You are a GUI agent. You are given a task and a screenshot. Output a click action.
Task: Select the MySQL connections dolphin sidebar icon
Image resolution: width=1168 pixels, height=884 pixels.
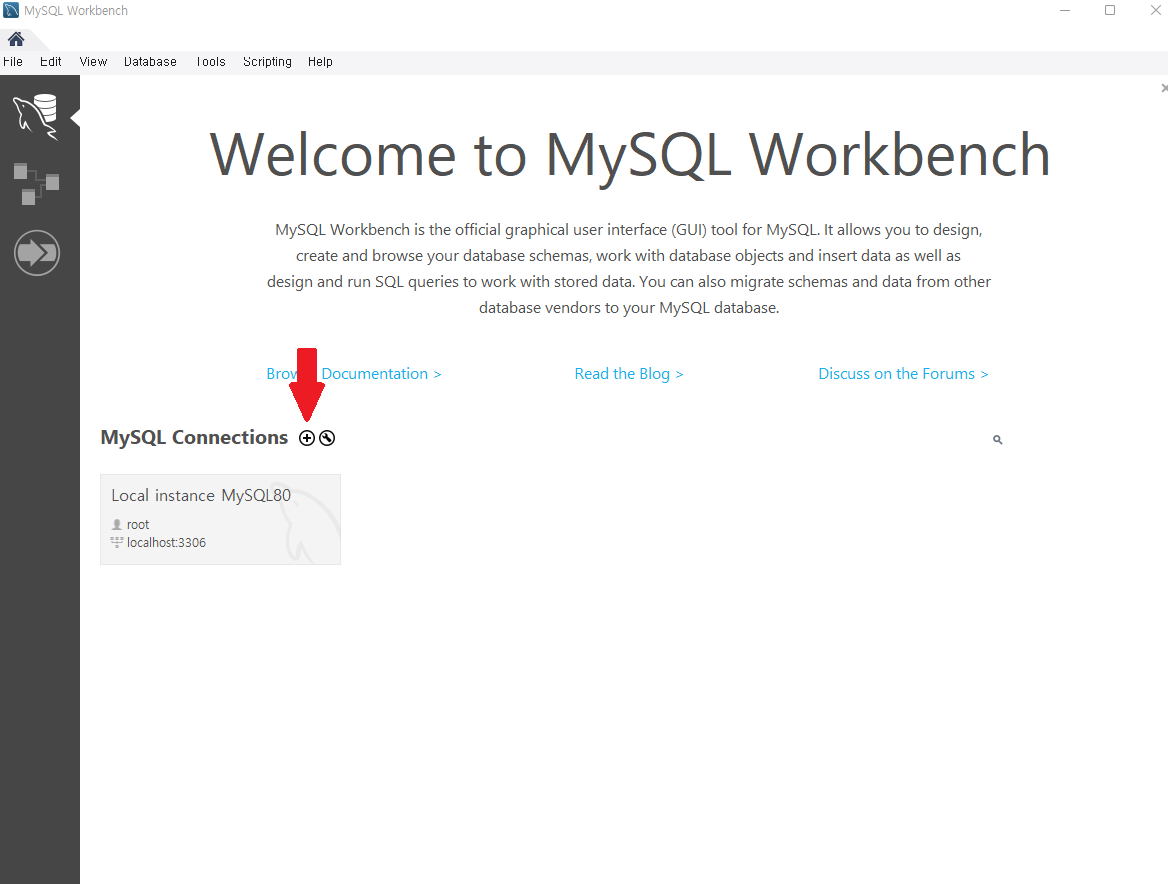36,117
